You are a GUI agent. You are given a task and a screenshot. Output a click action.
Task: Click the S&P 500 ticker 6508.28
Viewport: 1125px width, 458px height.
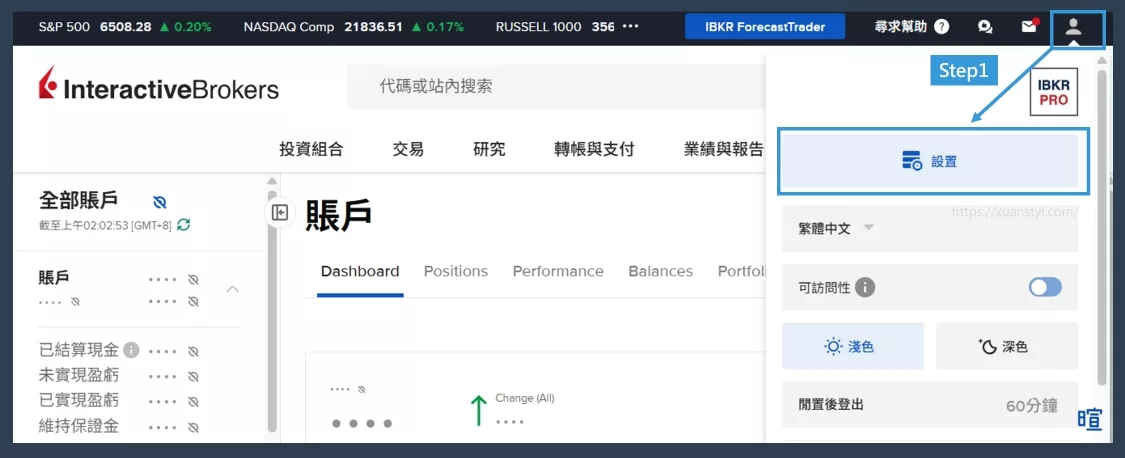click(125, 27)
